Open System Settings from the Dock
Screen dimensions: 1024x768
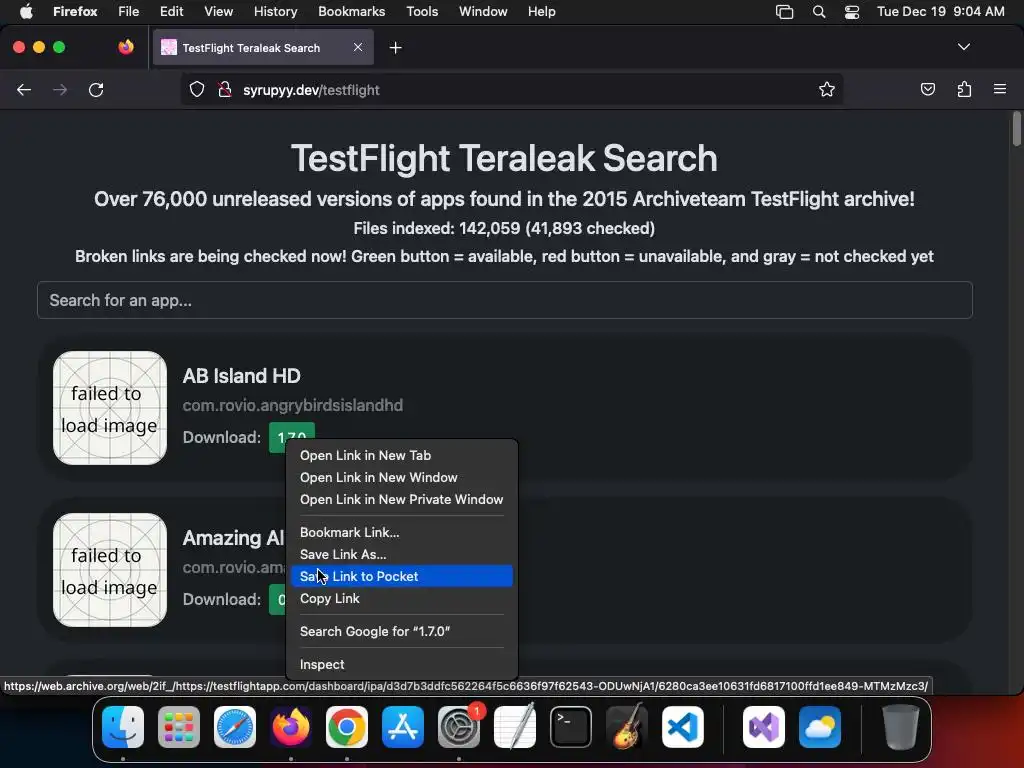click(x=458, y=727)
